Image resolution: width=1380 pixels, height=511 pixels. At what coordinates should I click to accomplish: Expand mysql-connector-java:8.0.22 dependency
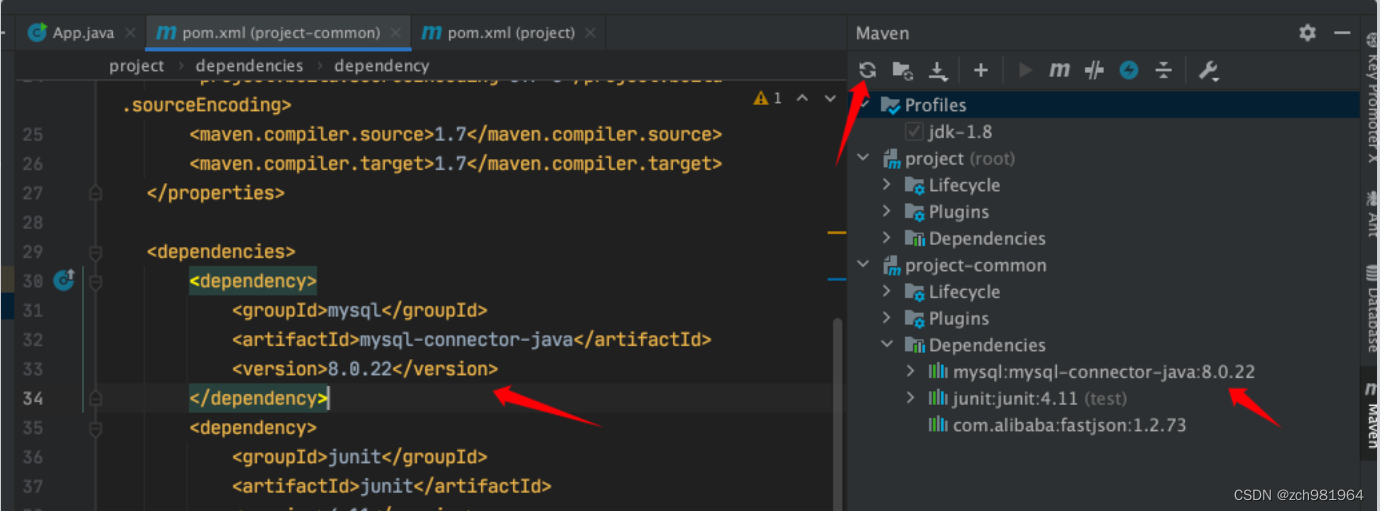(910, 371)
